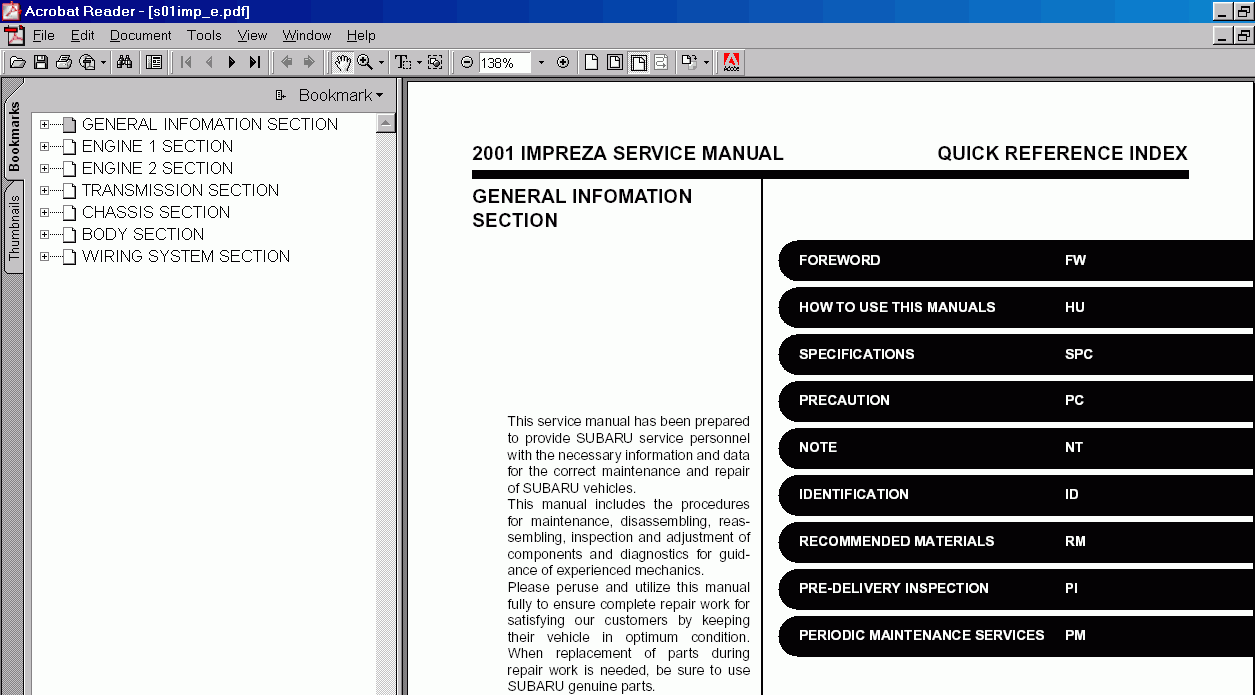Expand the ENGINE 1 SECTION bookmark
Screen dimensions: 1255x695
point(44,147)
